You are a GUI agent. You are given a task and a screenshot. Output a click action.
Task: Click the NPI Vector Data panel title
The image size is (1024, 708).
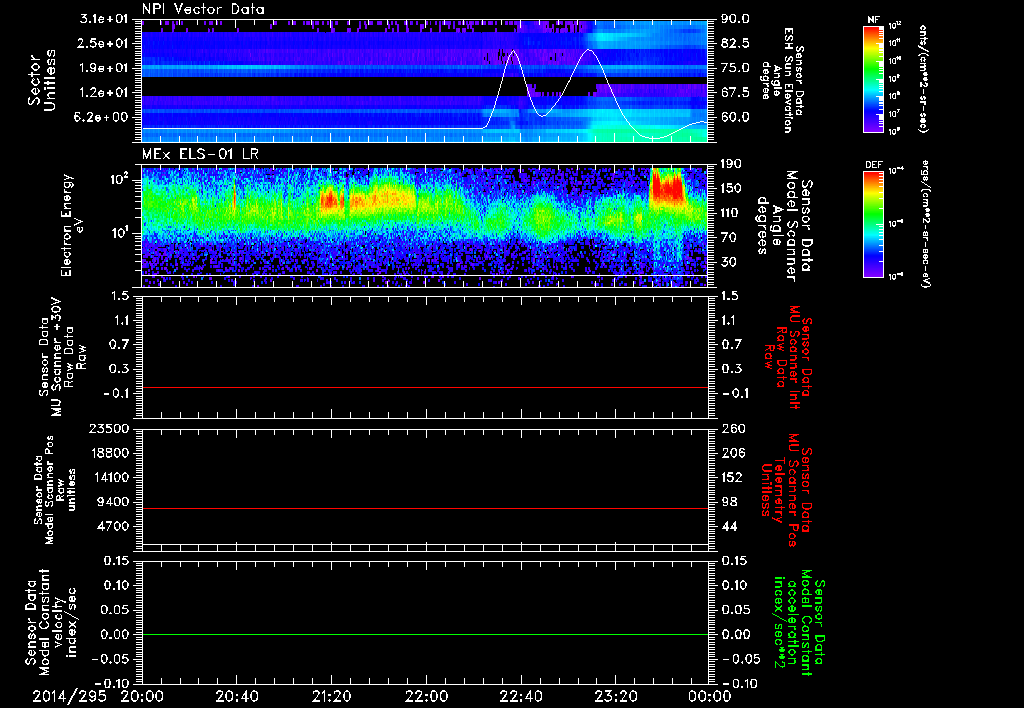[x=204, y=10]
